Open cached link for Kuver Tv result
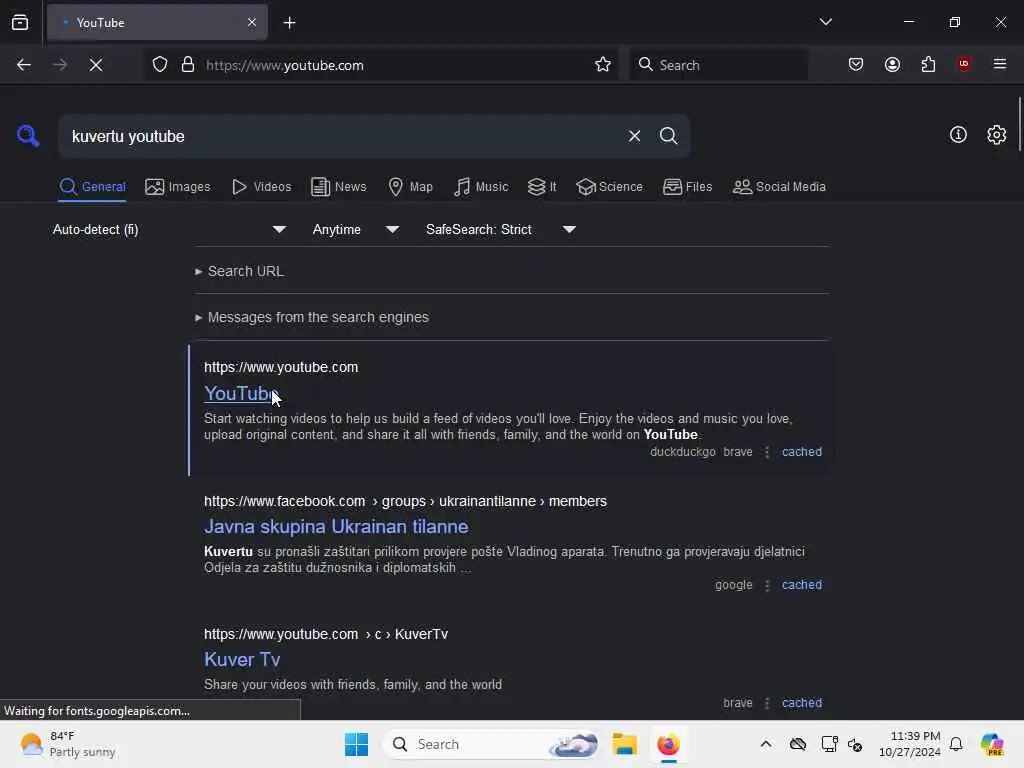Screen dimensions: 1024x768 [x=802, y=703]
